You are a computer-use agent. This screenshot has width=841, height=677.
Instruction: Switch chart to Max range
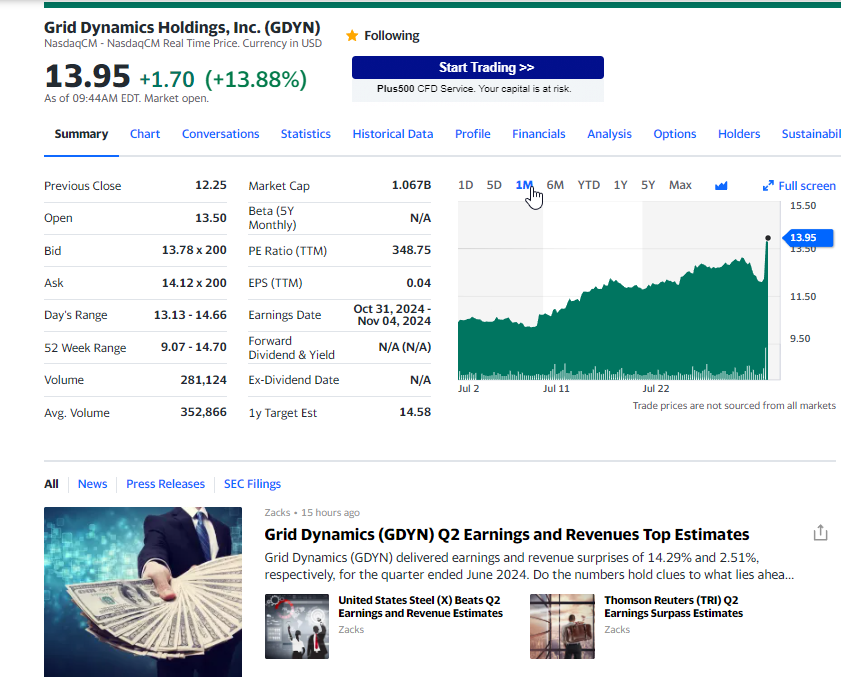(x=680, y=185)
